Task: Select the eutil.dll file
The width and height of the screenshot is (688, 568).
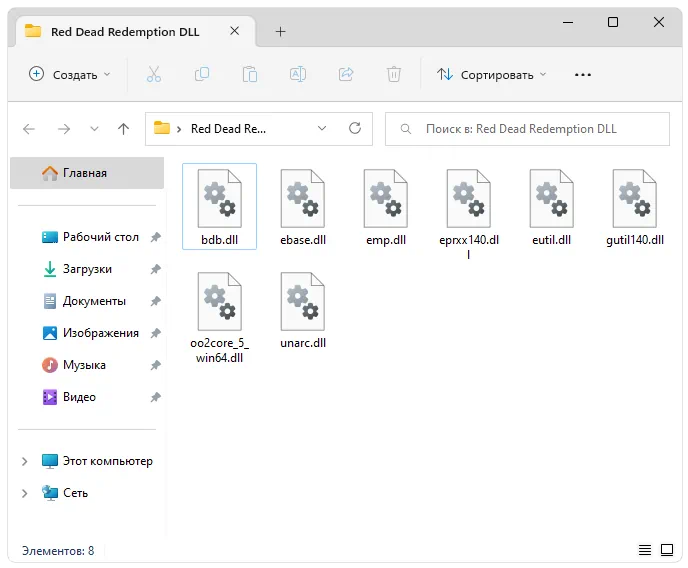Action: [x=552, y=207]
